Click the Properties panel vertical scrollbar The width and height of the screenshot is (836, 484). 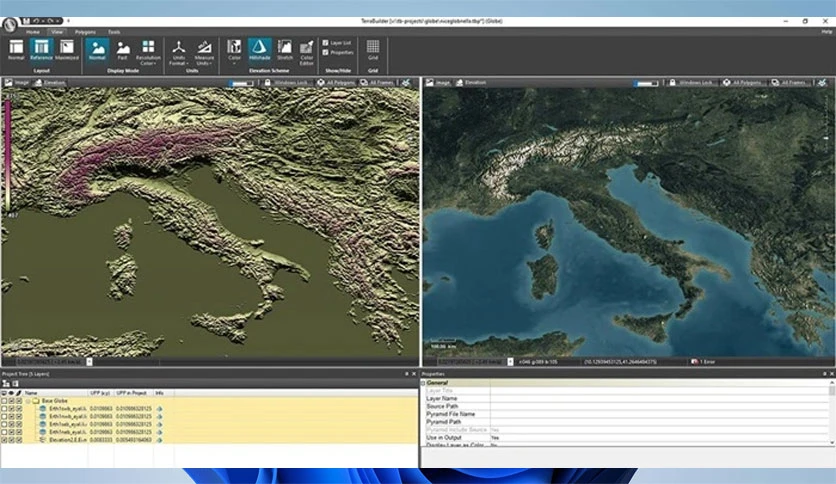tap(832, 412)
